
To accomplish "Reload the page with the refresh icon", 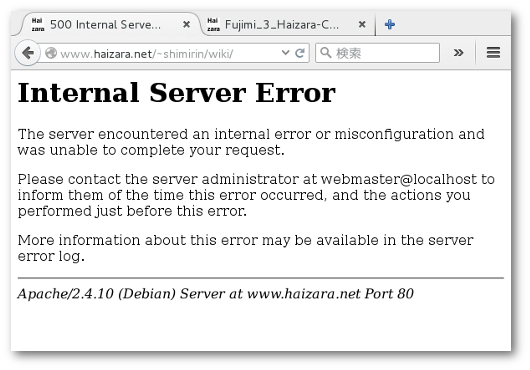I will [300, 53].
